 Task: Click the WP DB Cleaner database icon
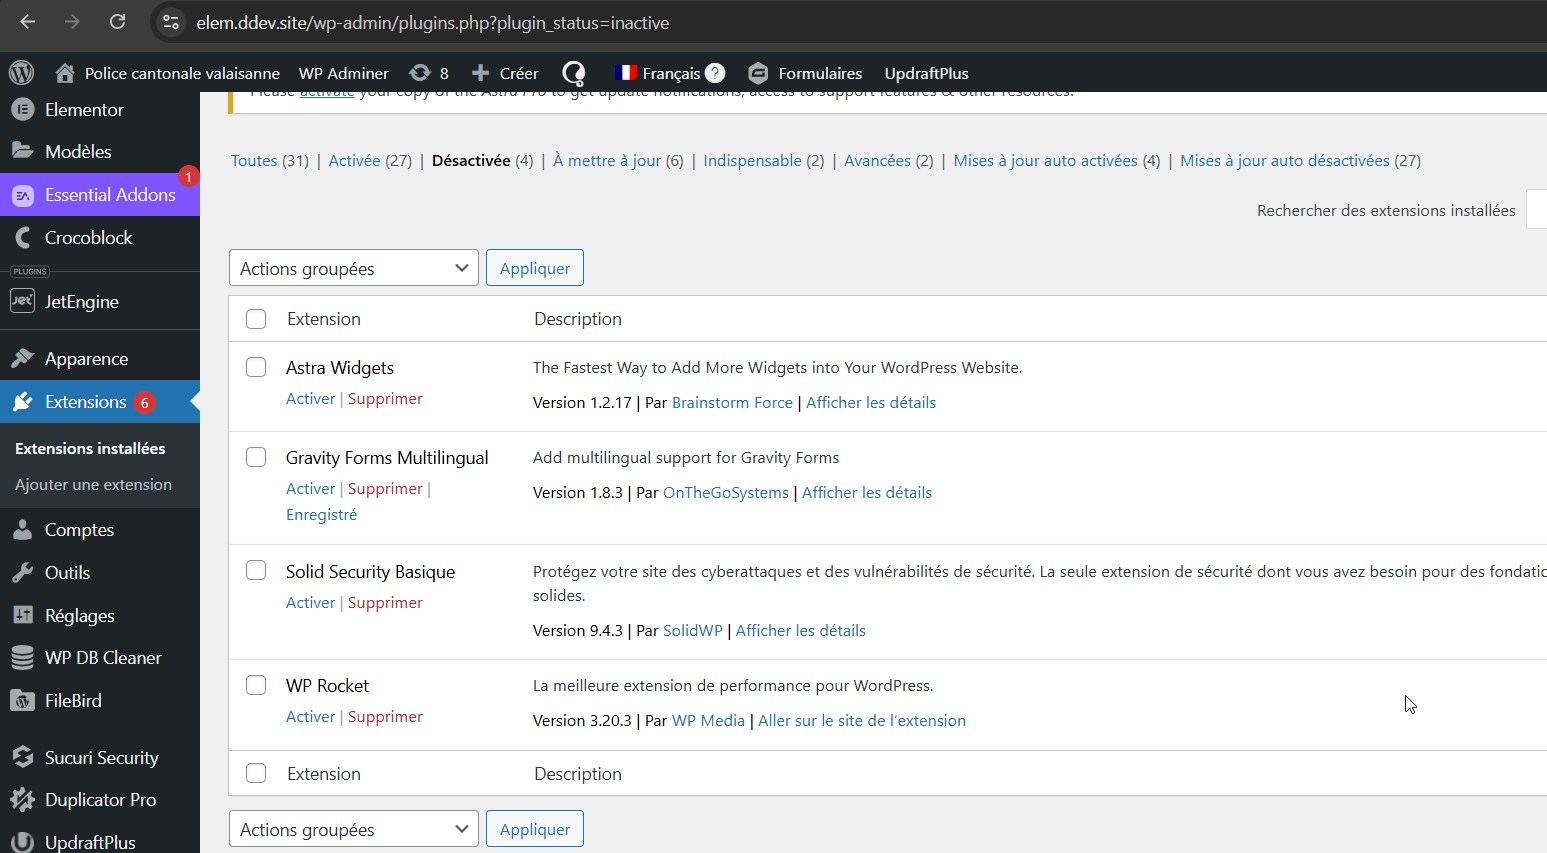pos(22,658)
